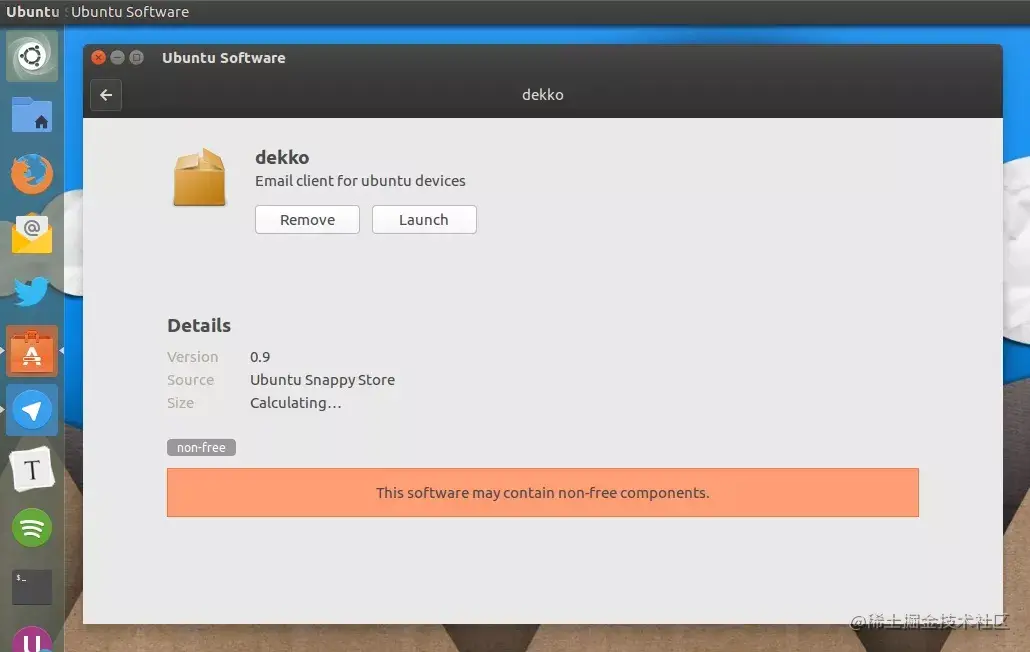This screenshot has height=652, width=1030.
Task: Click the bold 'dekko' app name
Action: click(x=282, y=158)
